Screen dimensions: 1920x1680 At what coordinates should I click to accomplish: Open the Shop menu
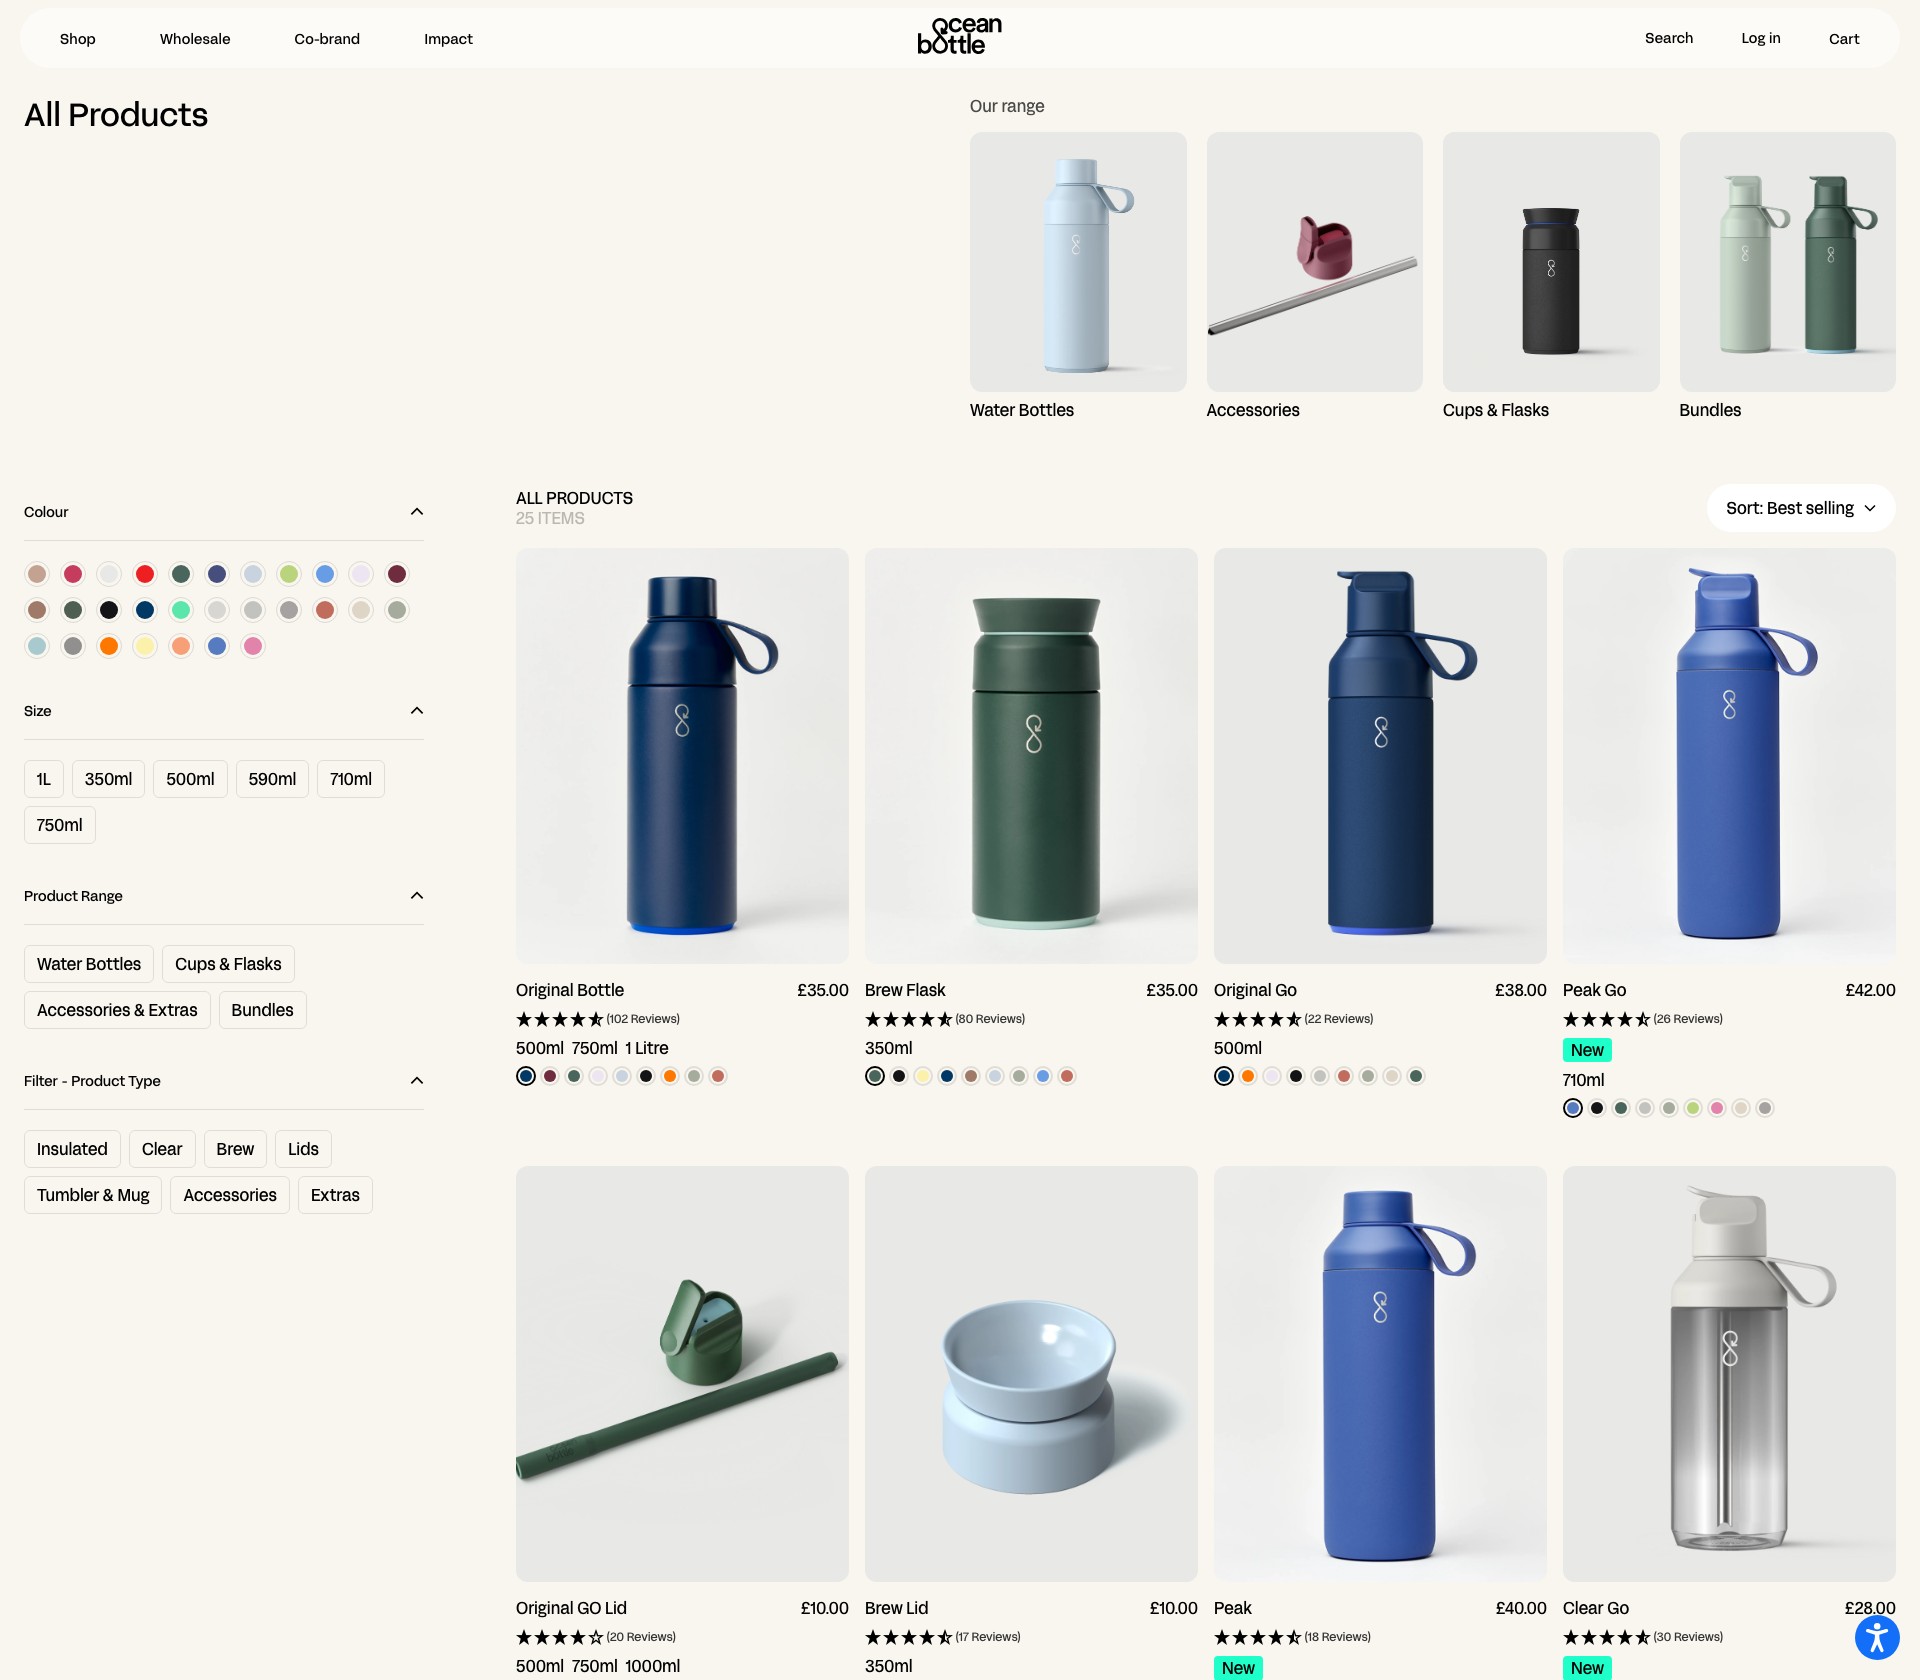pyautogui.click(x=78, y=39)
